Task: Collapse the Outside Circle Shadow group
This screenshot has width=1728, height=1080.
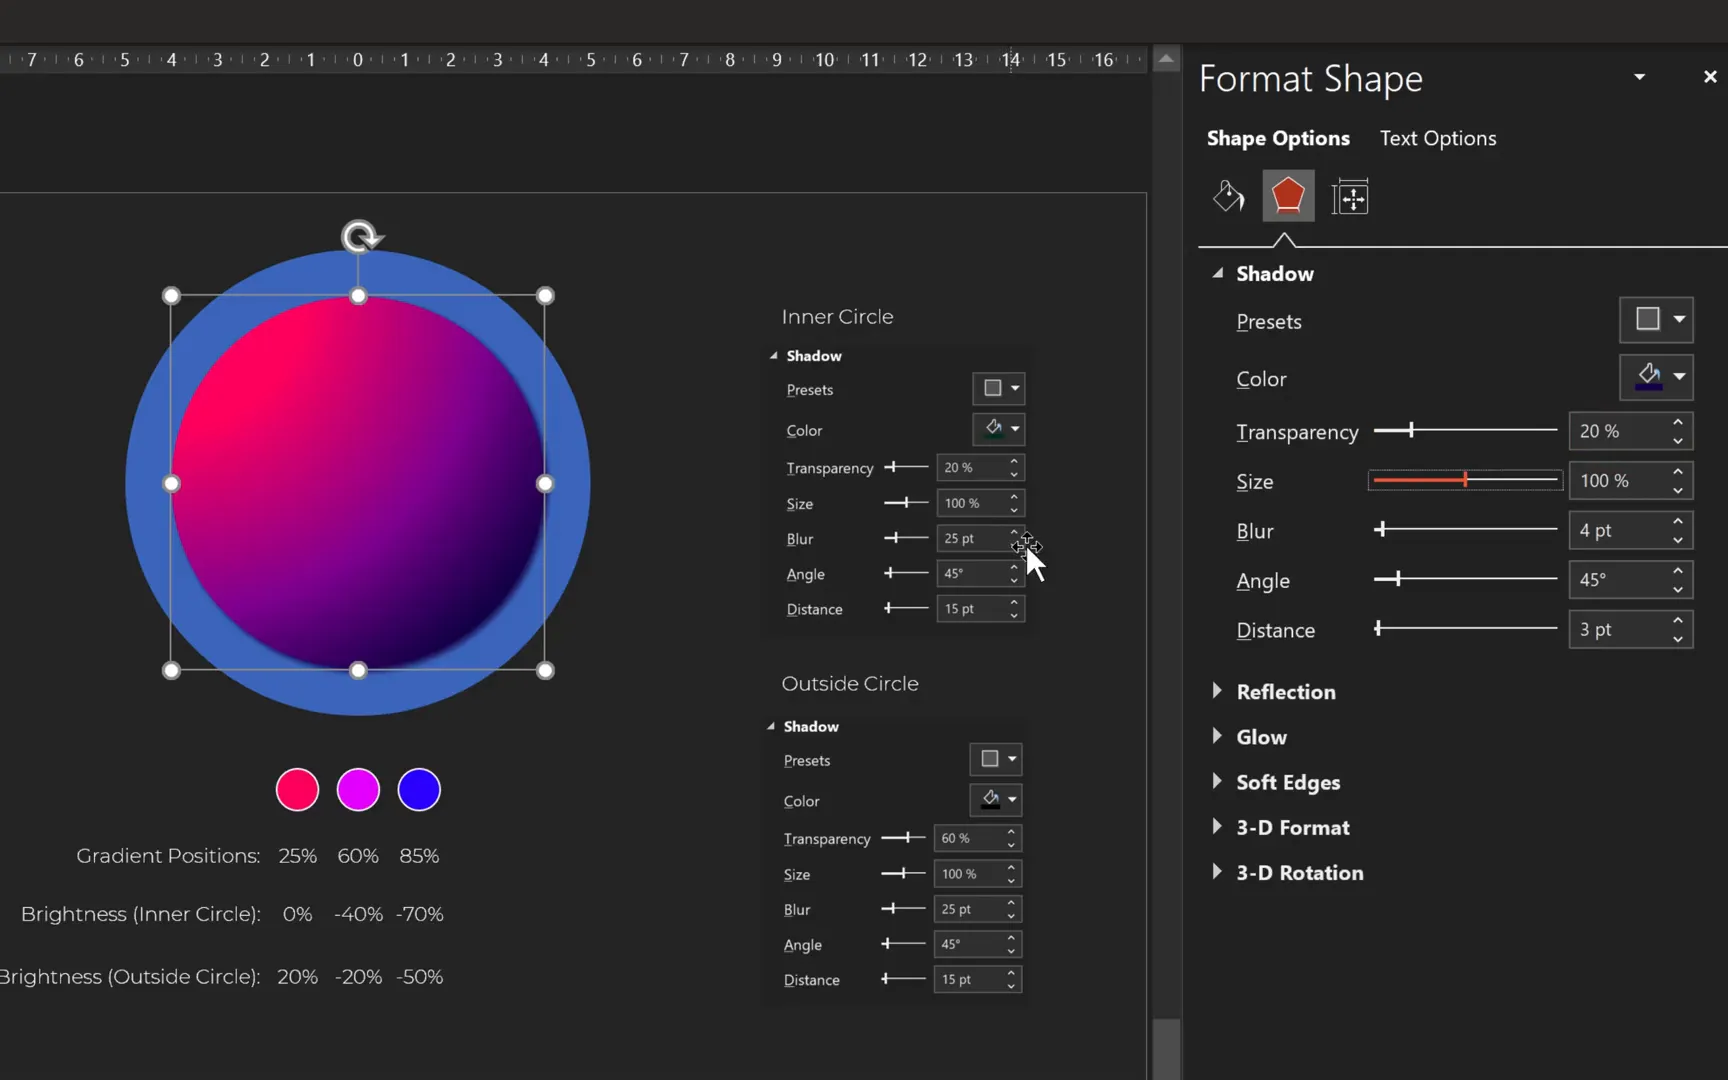Action: 771,726
